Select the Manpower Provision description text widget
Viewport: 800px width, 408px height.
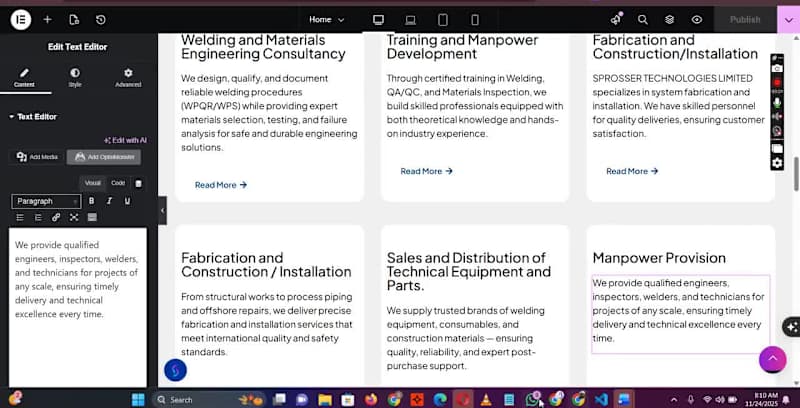click(x=681, y=314)
